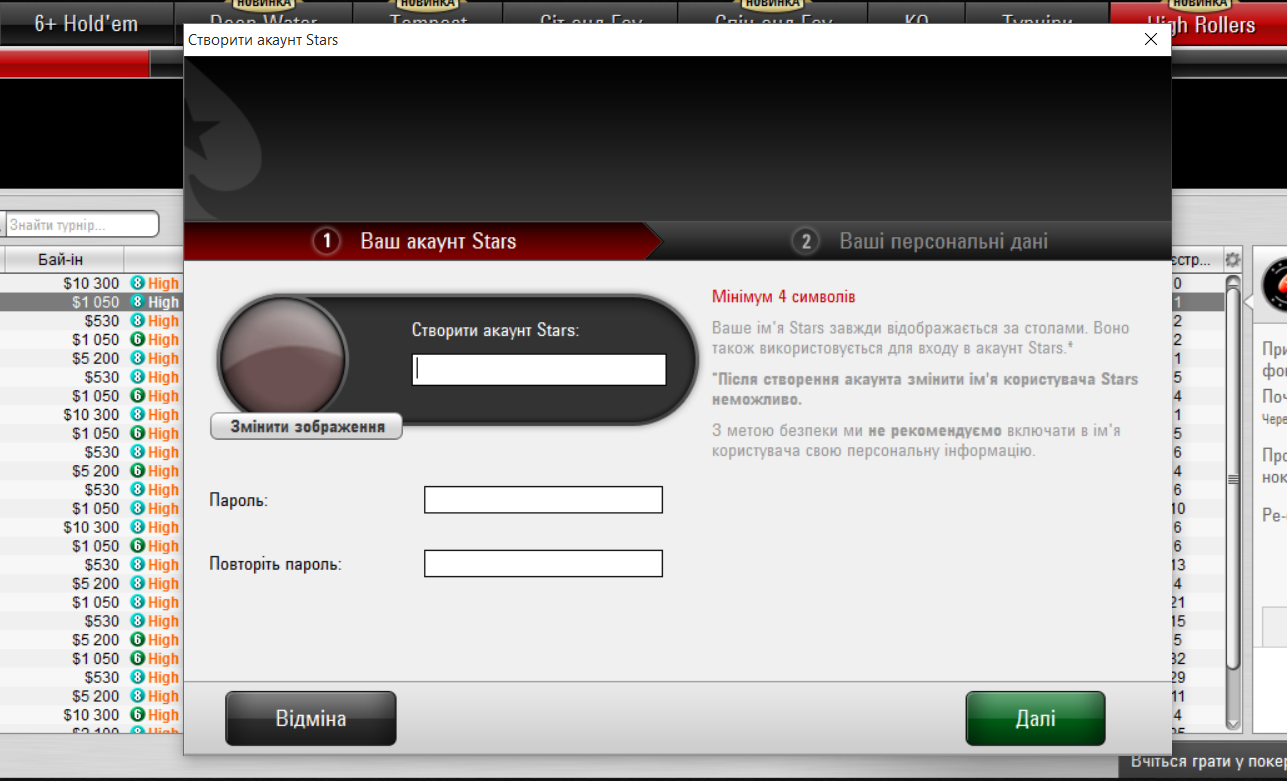The image size is (1287, 781).
Task: Open the 6+ Hold'em tab in lobby
Action: pos(86,23)
